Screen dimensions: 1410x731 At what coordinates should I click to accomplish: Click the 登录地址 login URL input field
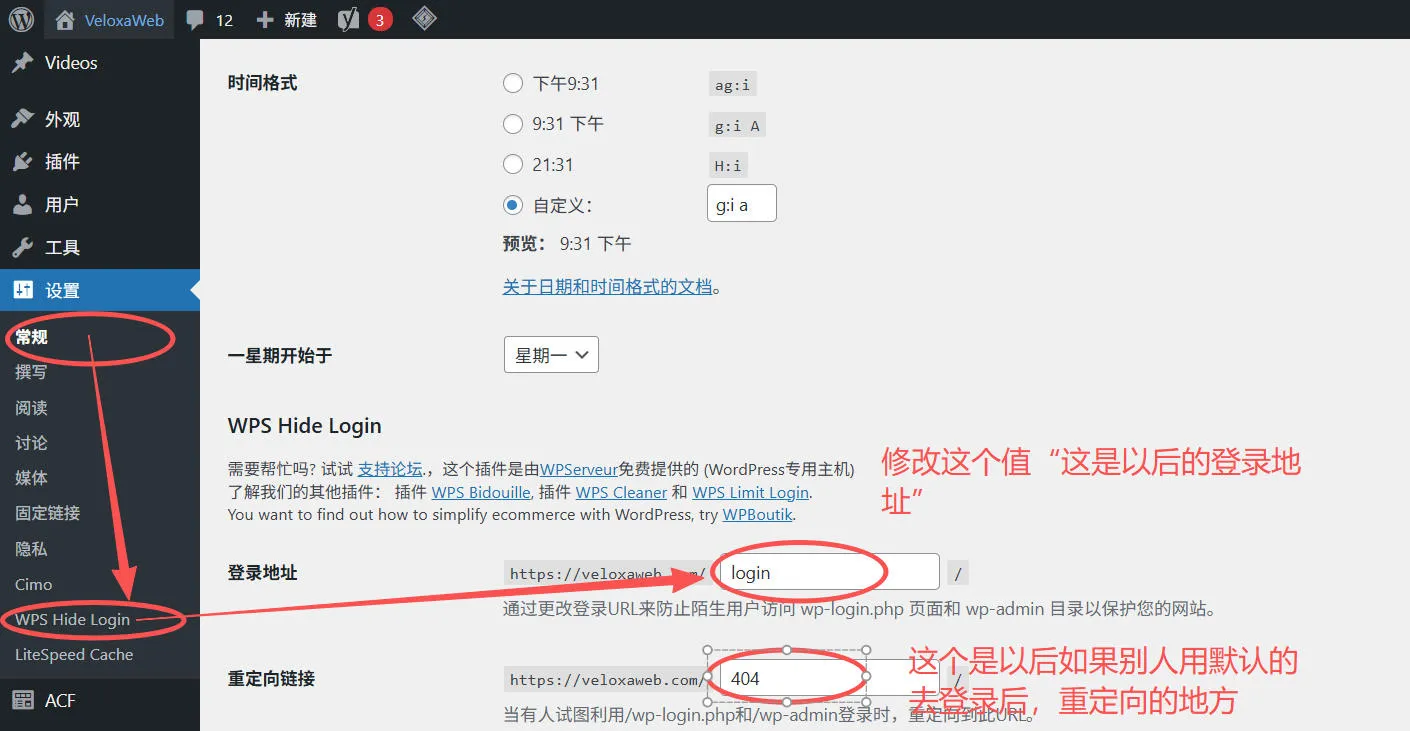(828, 573)
